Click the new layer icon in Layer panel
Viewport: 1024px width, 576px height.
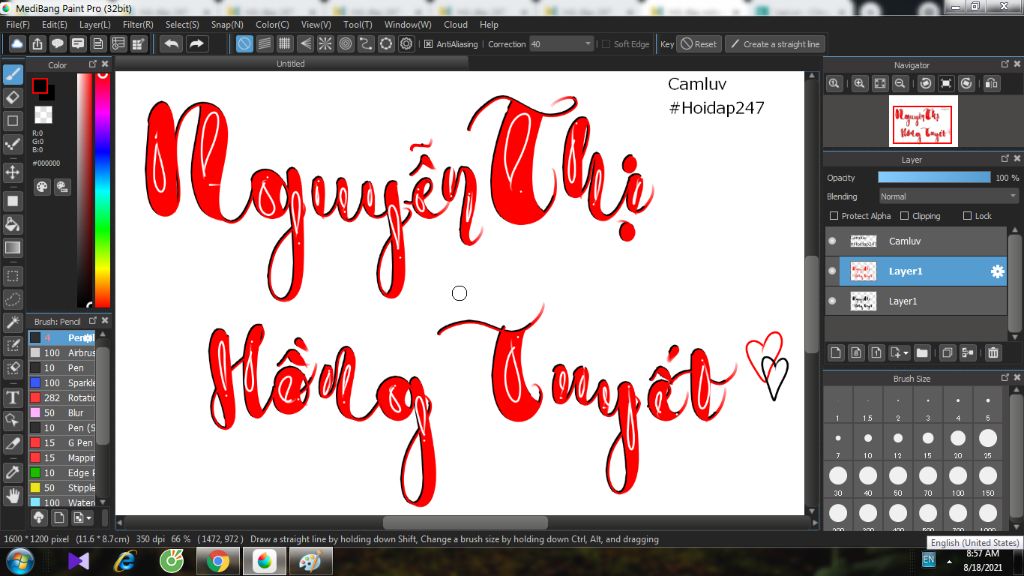(x=836, y=353)
